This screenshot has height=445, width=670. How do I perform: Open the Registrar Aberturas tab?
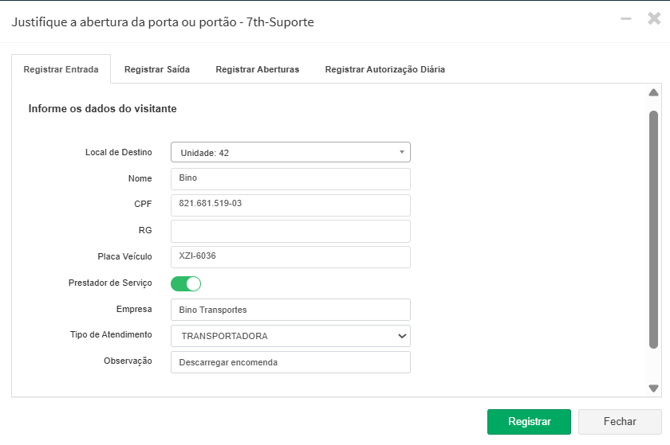click(257, 70)
